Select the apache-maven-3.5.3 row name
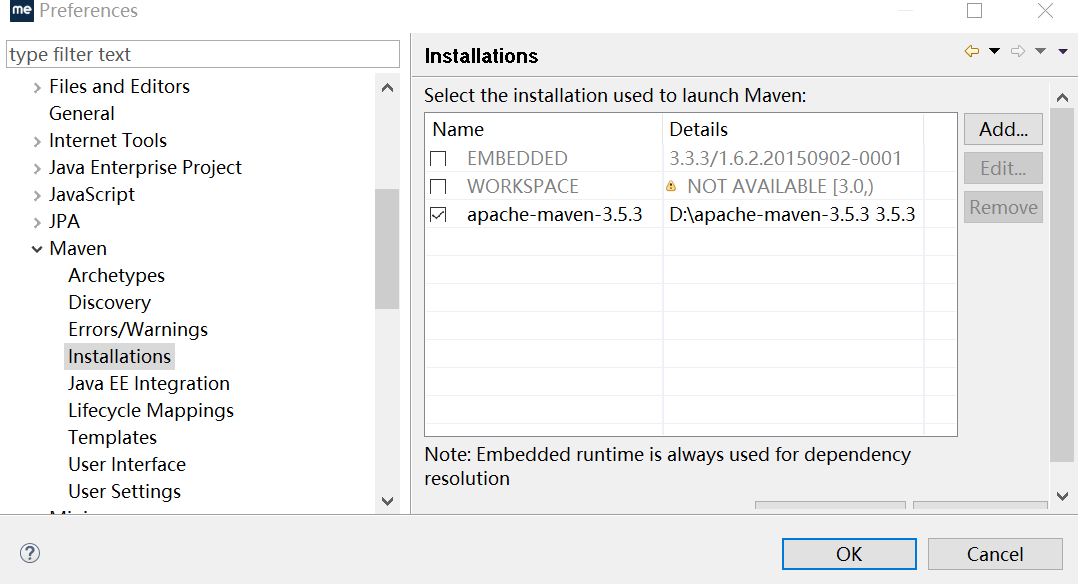The image size is (1078, 584). [554, 215]
